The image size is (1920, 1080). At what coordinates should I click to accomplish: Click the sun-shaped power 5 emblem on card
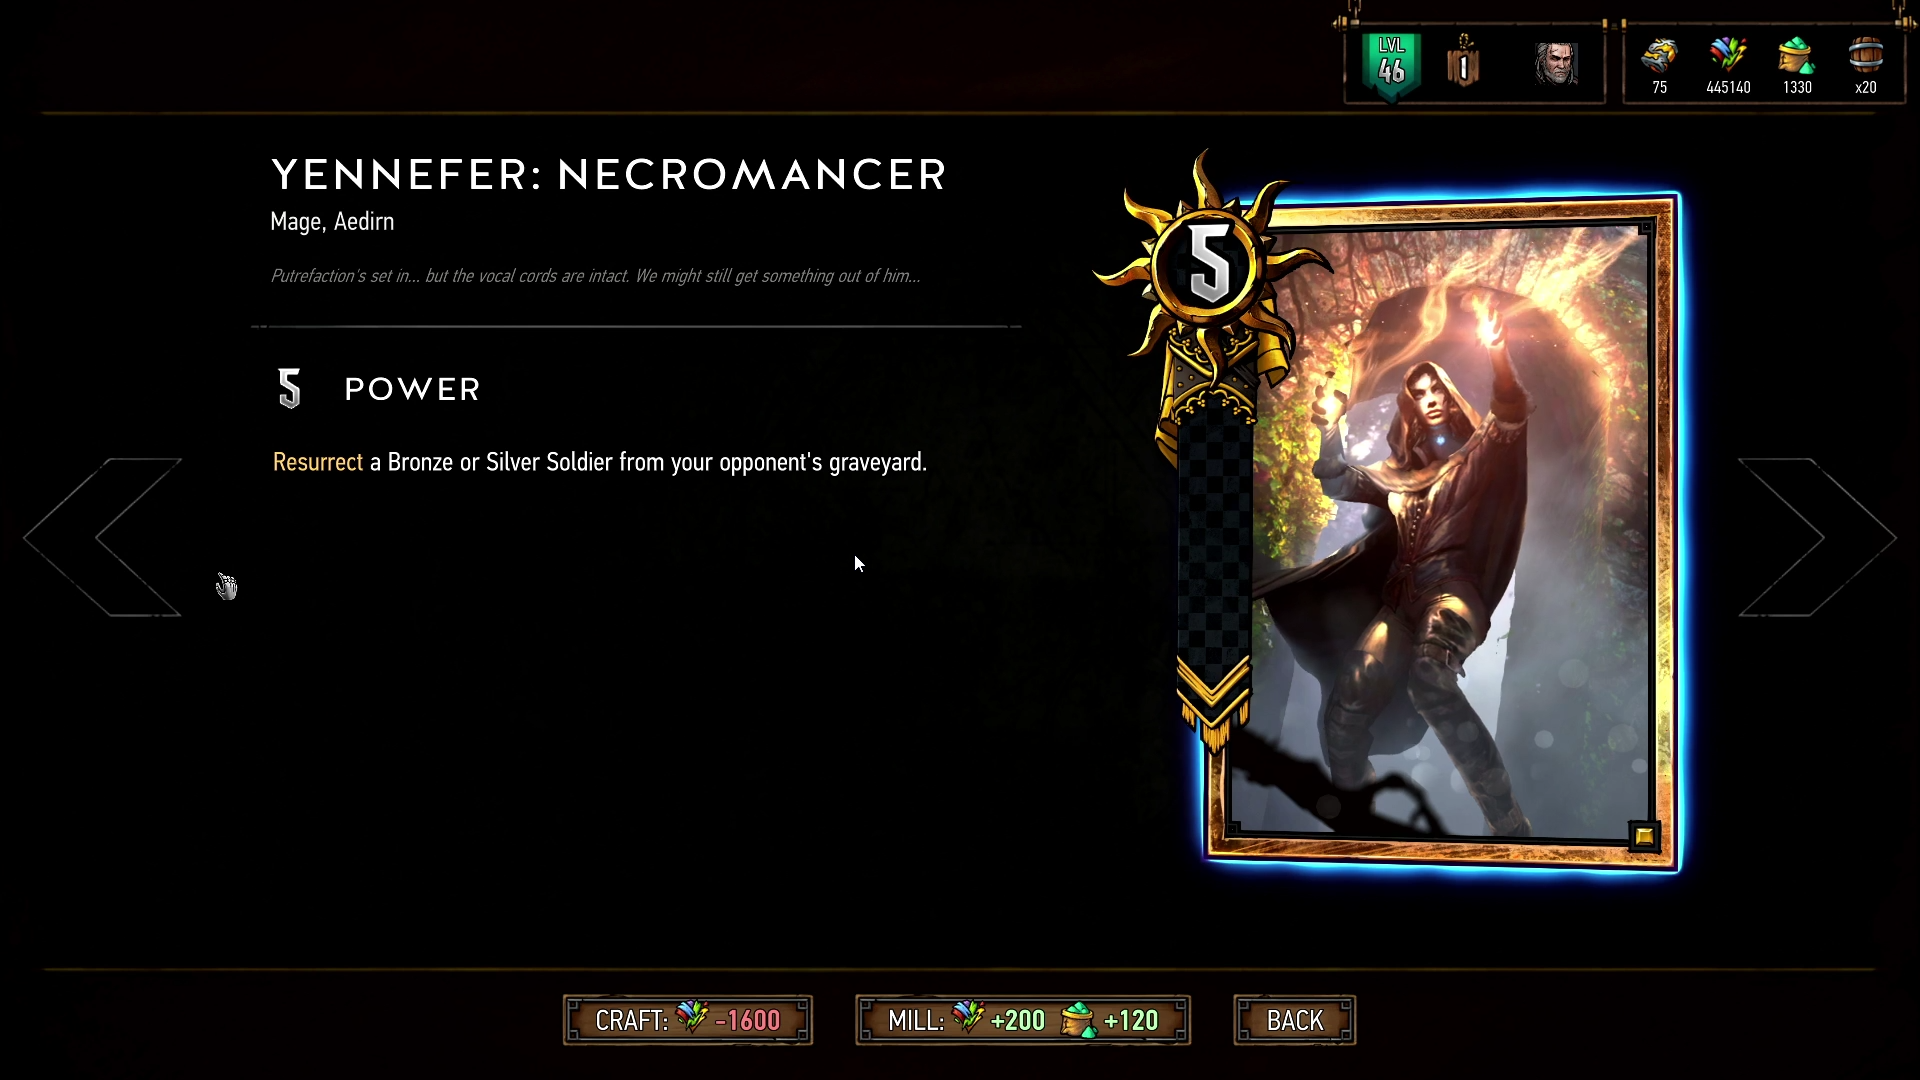(x=1210, y=266)
